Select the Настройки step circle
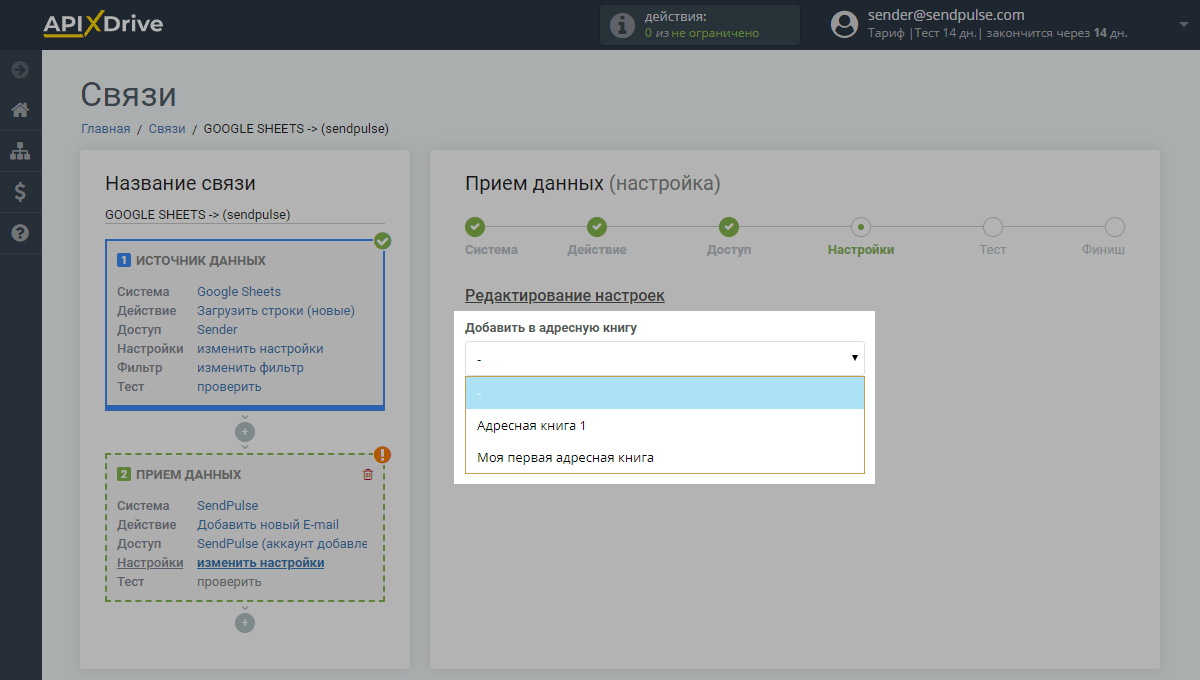 point(861,227)
